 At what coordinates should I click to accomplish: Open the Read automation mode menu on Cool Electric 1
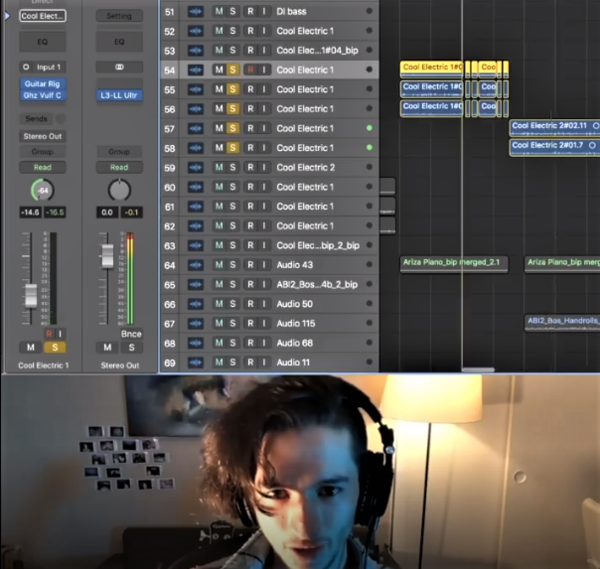[x=42, y=167]
